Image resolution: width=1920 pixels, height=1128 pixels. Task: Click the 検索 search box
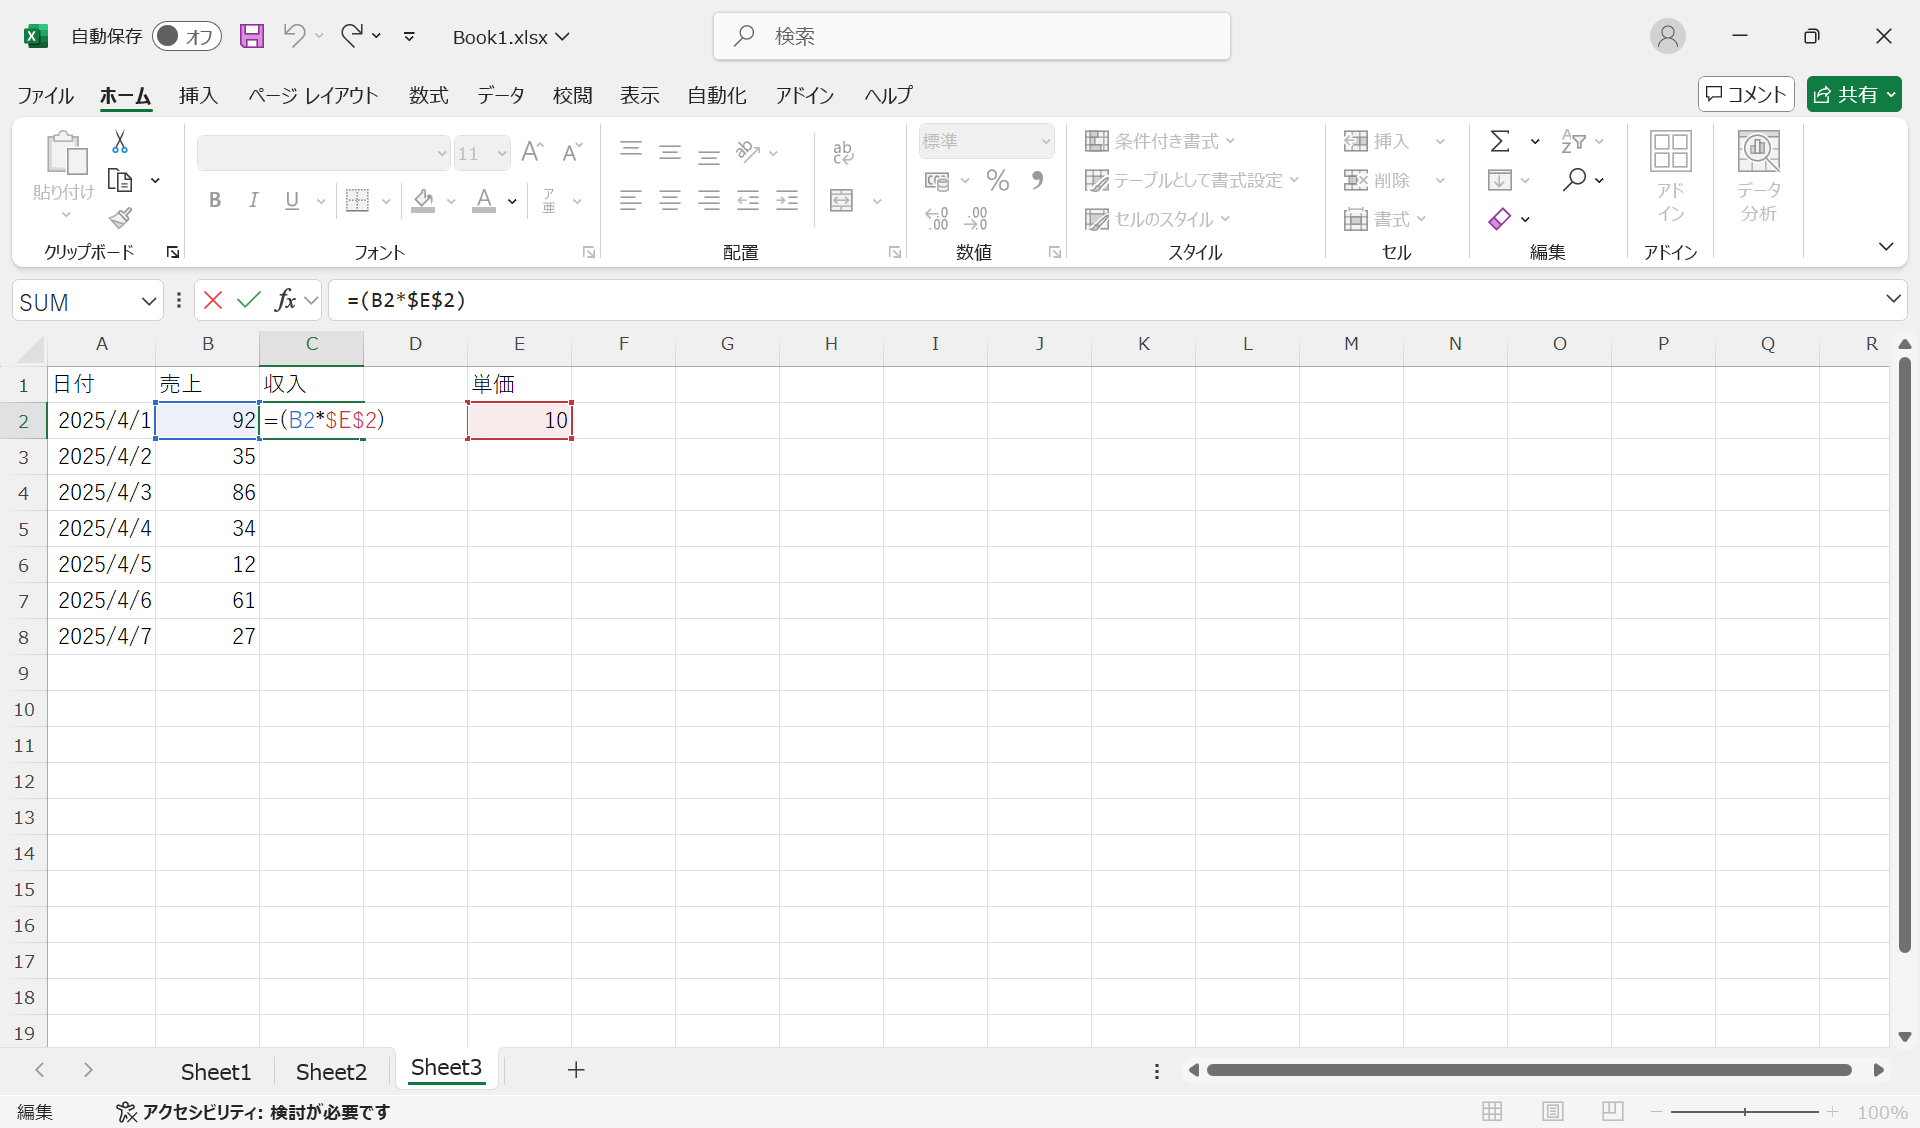pyautogui.click(x=971, y=36)
